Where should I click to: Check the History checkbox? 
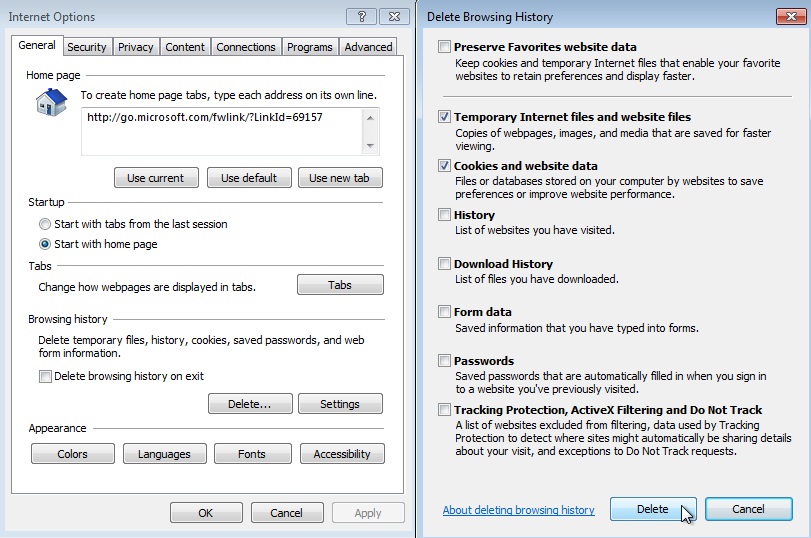point(444,215)
